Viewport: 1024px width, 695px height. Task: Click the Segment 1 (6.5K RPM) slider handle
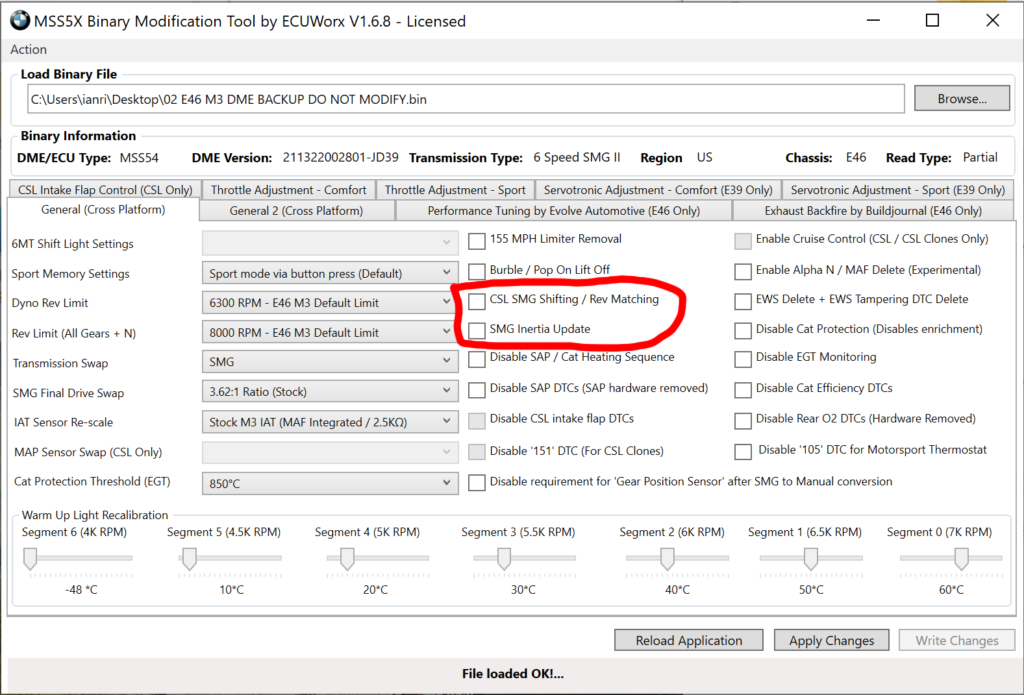[811, 559]
